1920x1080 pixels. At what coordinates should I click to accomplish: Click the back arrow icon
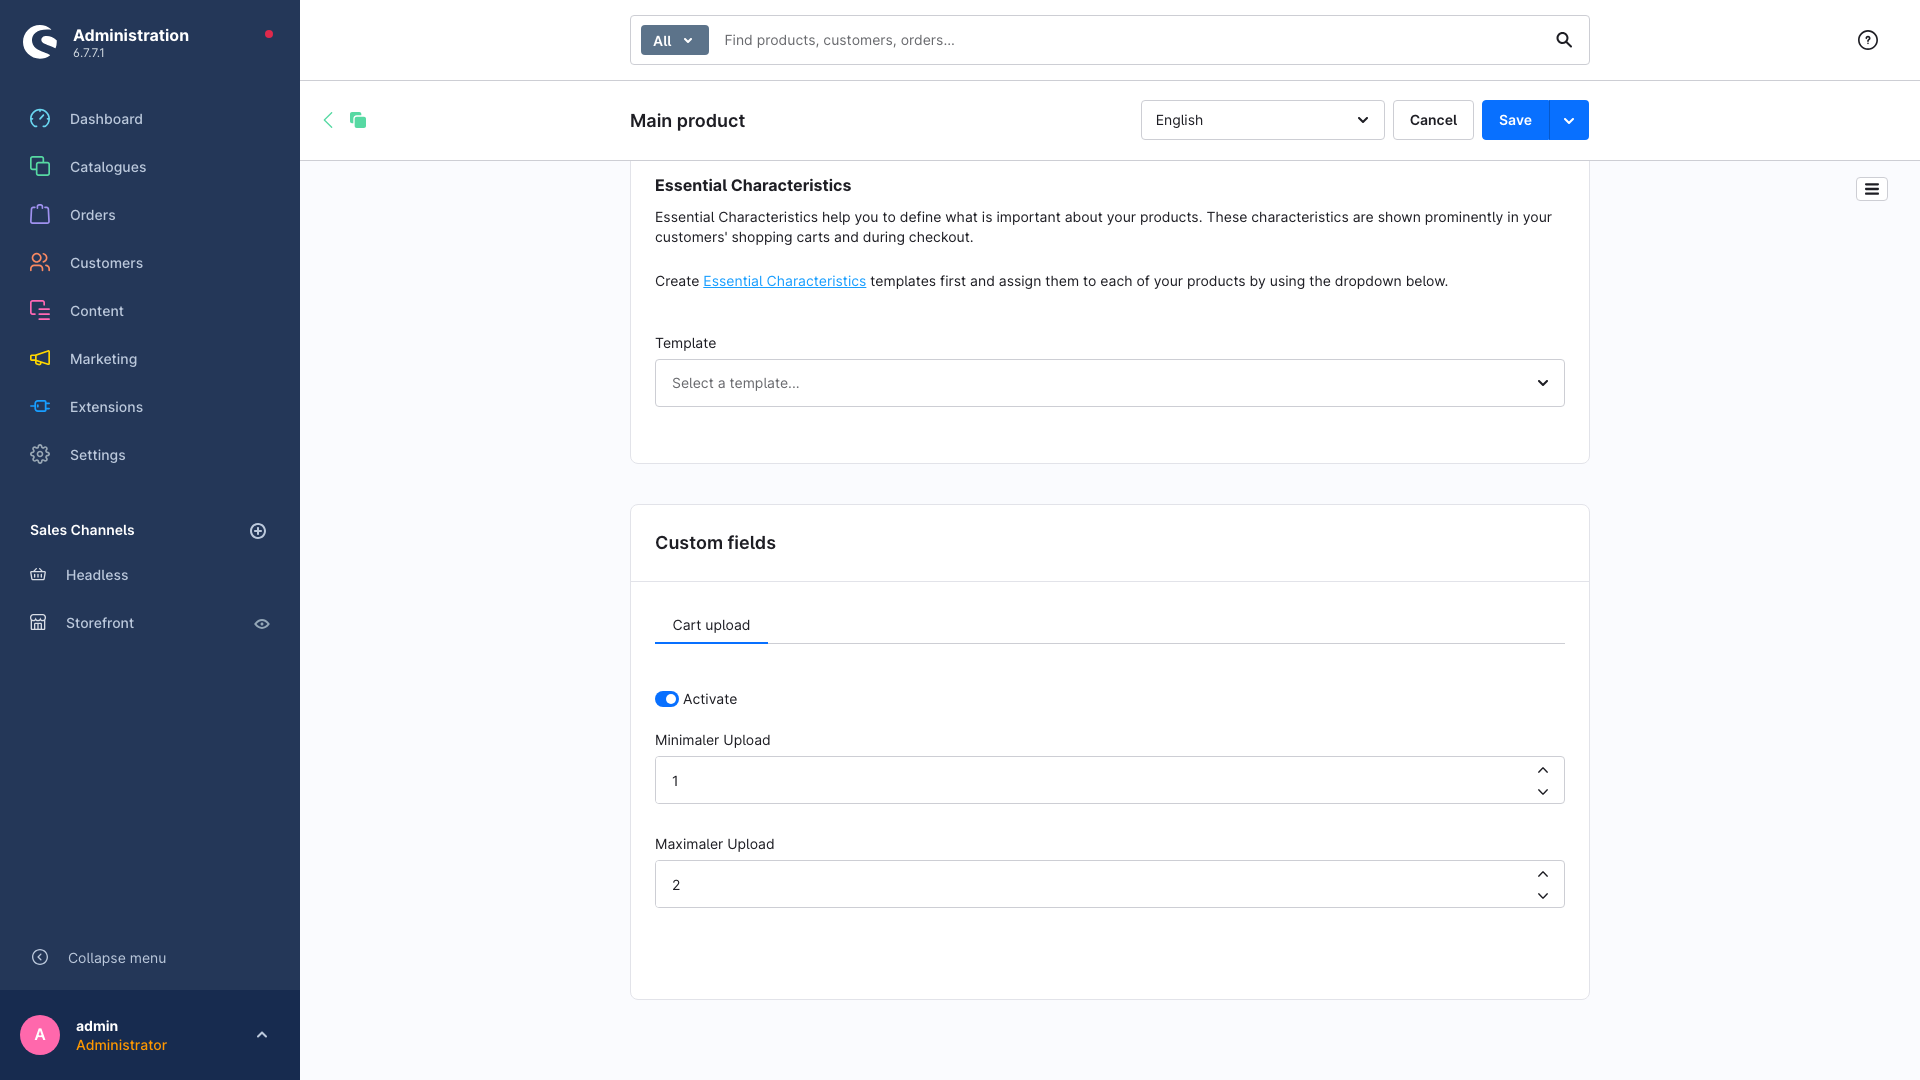pos(328,120)
